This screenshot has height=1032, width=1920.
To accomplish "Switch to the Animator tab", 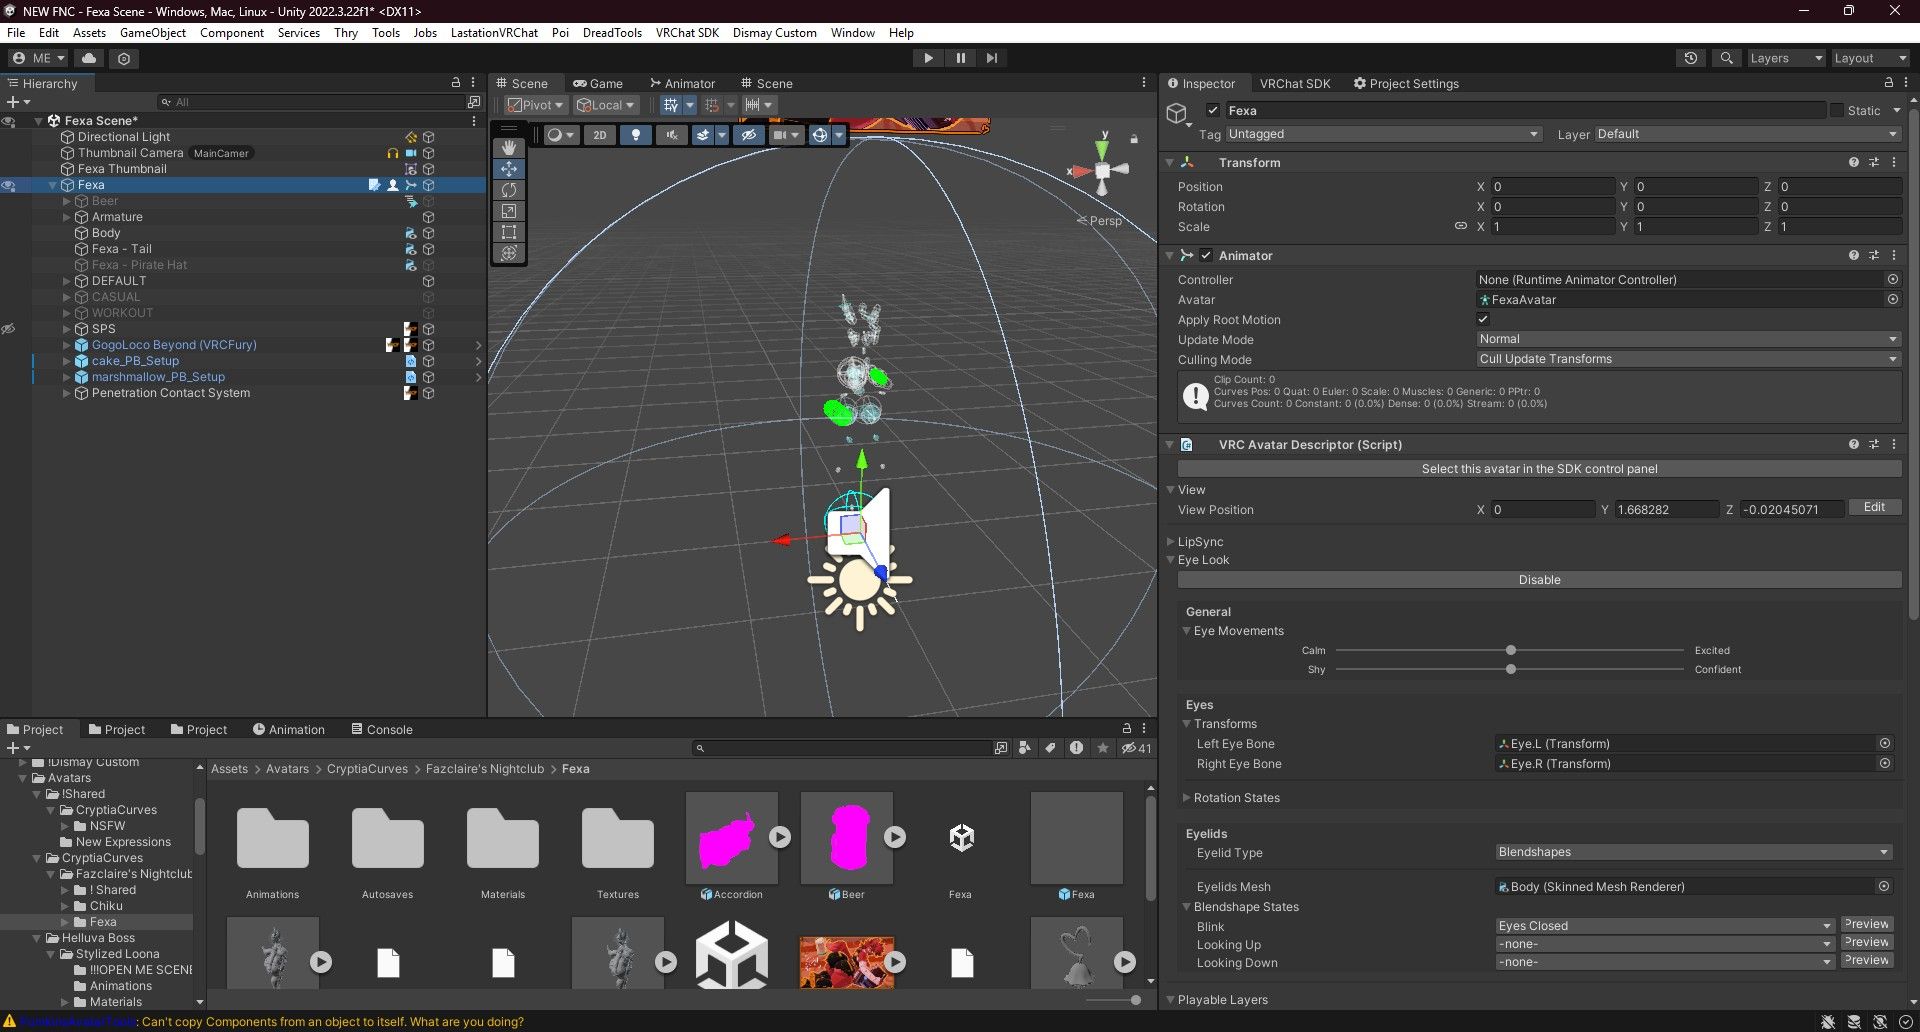I will [683, 83].
